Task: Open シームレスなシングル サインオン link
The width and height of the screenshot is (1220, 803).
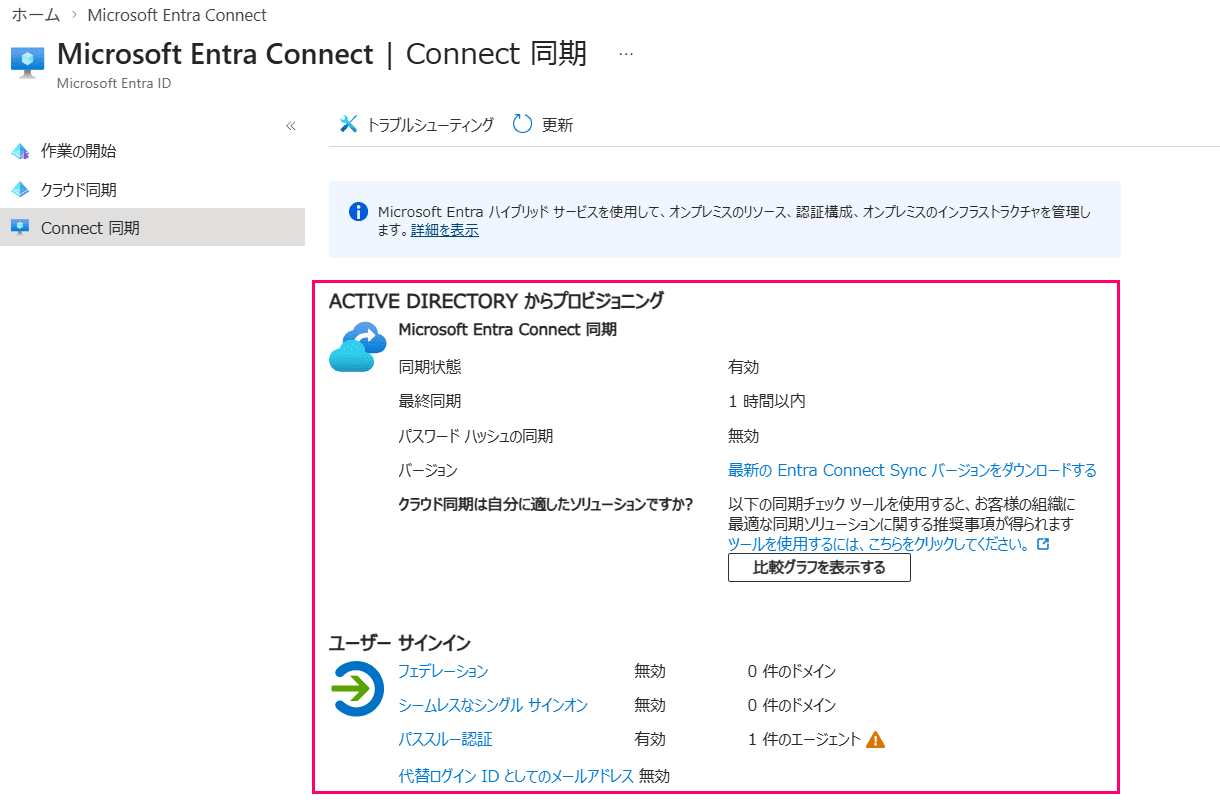Action: pos(493,705)
